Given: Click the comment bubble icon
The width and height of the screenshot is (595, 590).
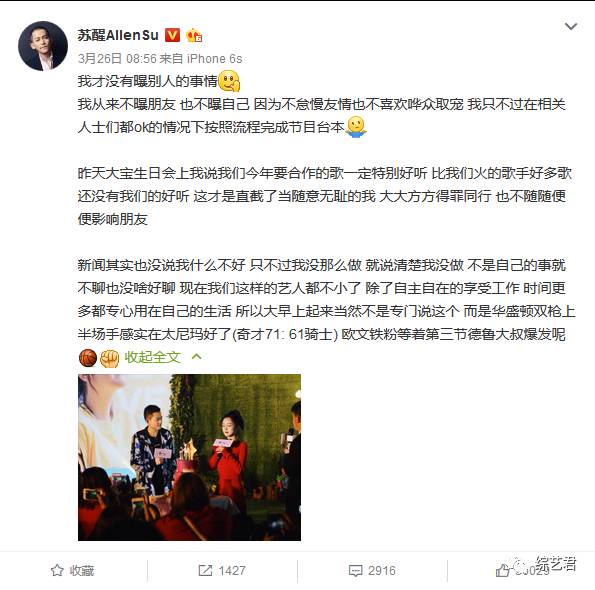Looking at the screenshot, I should (x=355, y=571).
